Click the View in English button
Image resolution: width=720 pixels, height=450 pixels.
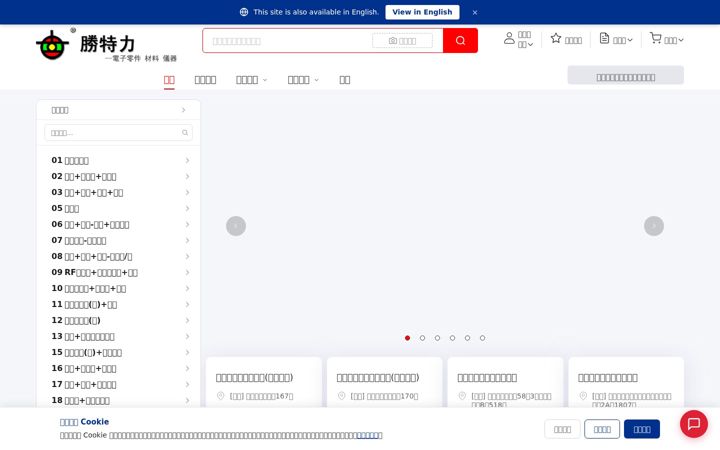(x=422, y=12)
